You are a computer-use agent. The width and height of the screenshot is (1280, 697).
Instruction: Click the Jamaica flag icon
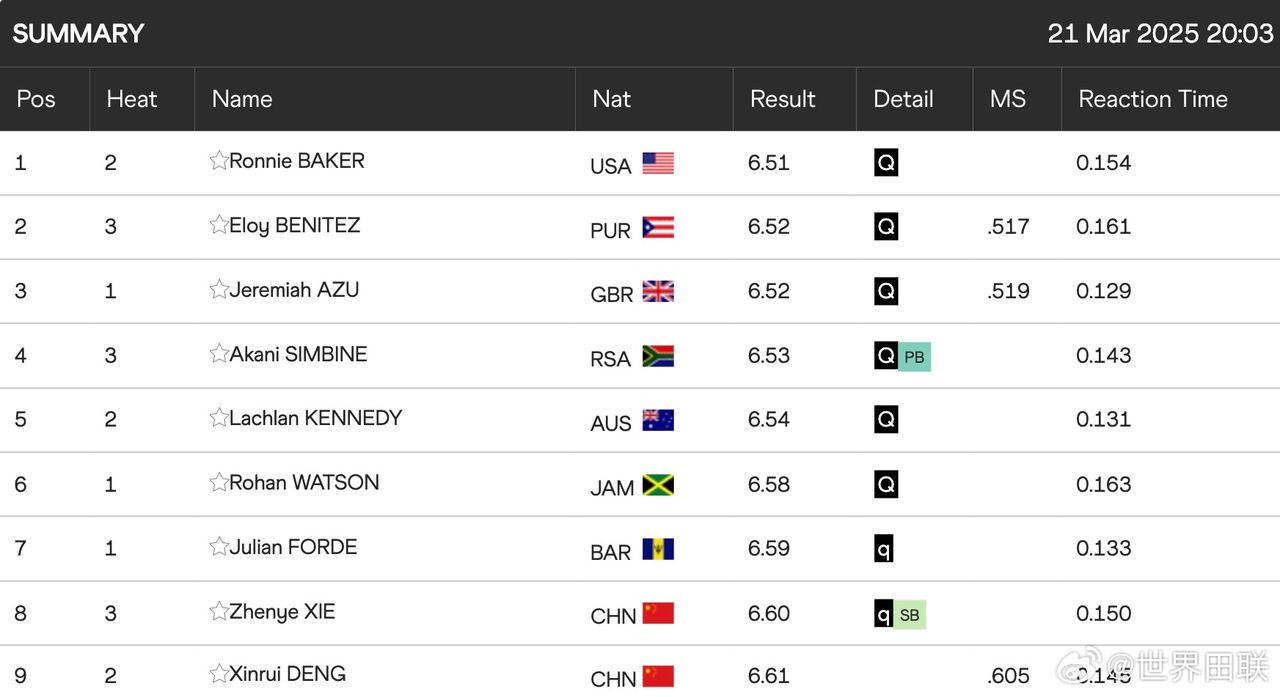coord(658,485)
